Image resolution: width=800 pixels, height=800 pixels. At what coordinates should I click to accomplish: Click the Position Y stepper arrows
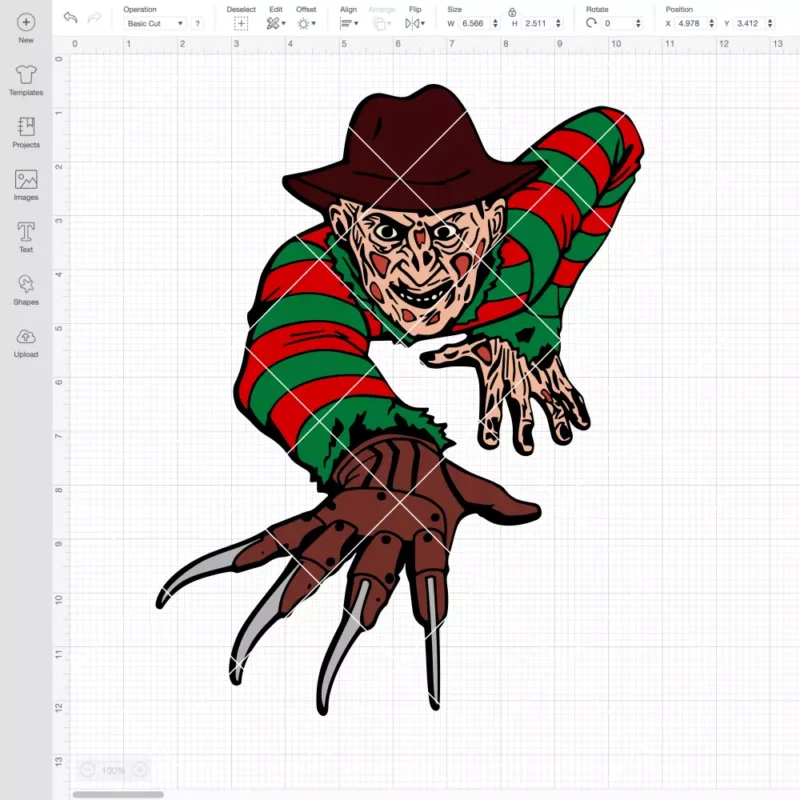point(770,23)
